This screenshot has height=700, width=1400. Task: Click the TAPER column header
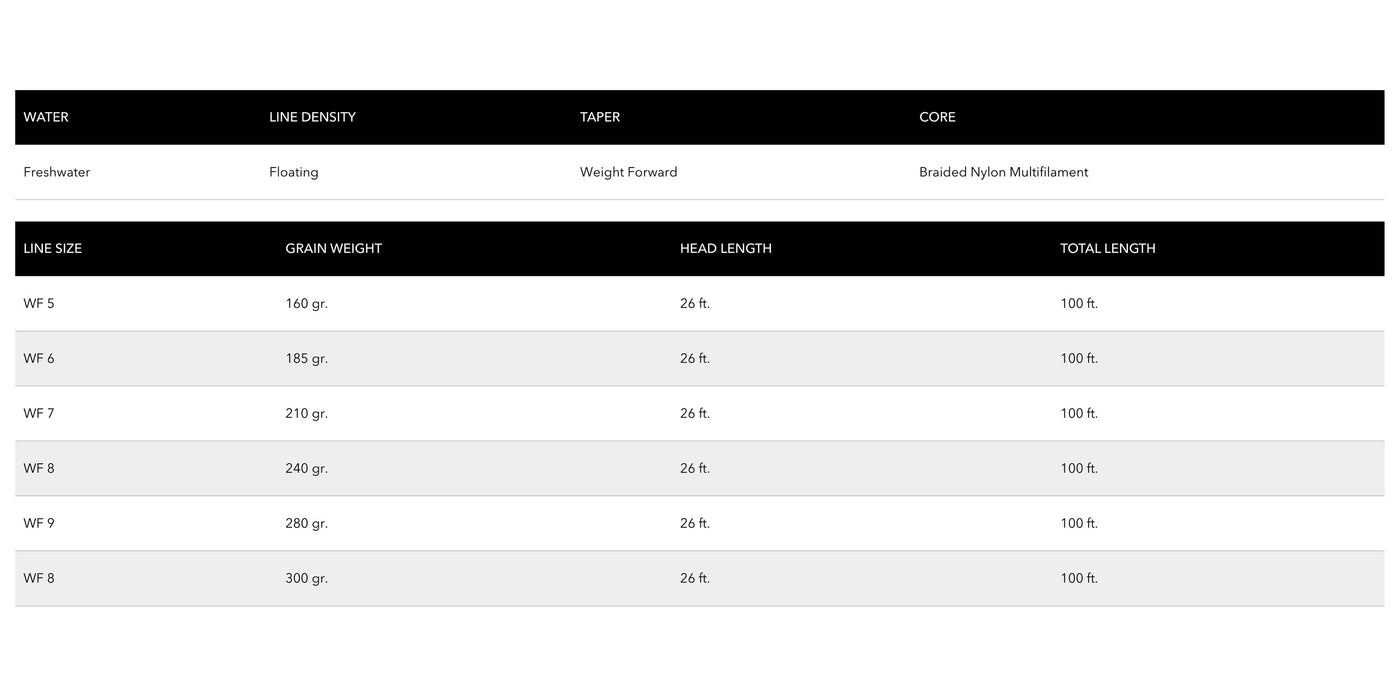tap(600, 117)
